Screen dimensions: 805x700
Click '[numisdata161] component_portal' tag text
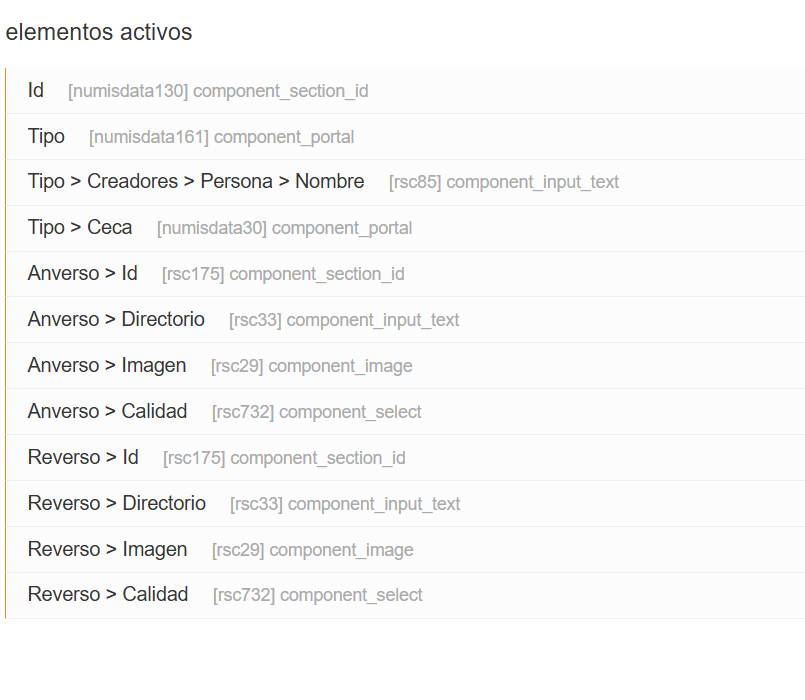[x=221, y=137]
